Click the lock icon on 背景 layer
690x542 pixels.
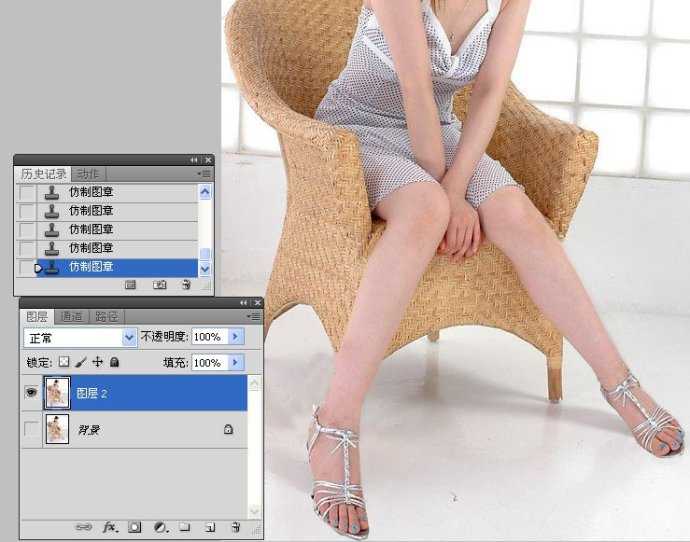pyautogui.click(x=228, y=429)
